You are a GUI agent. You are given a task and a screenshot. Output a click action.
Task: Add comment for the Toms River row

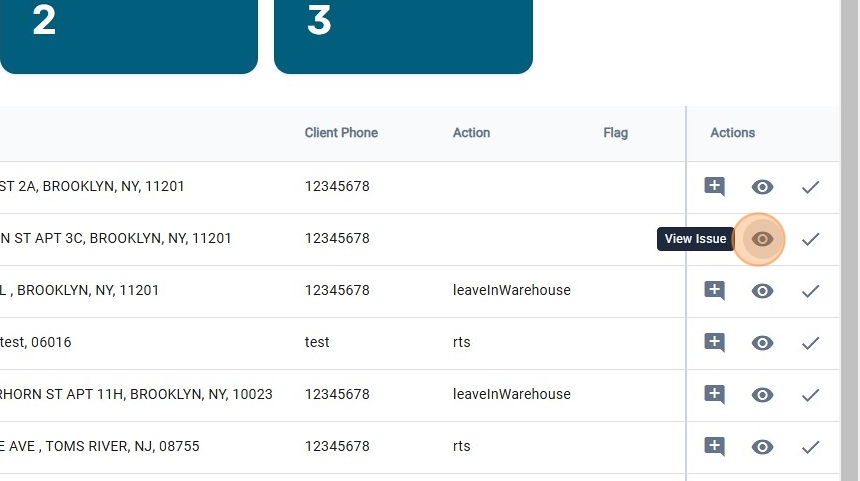714,447
